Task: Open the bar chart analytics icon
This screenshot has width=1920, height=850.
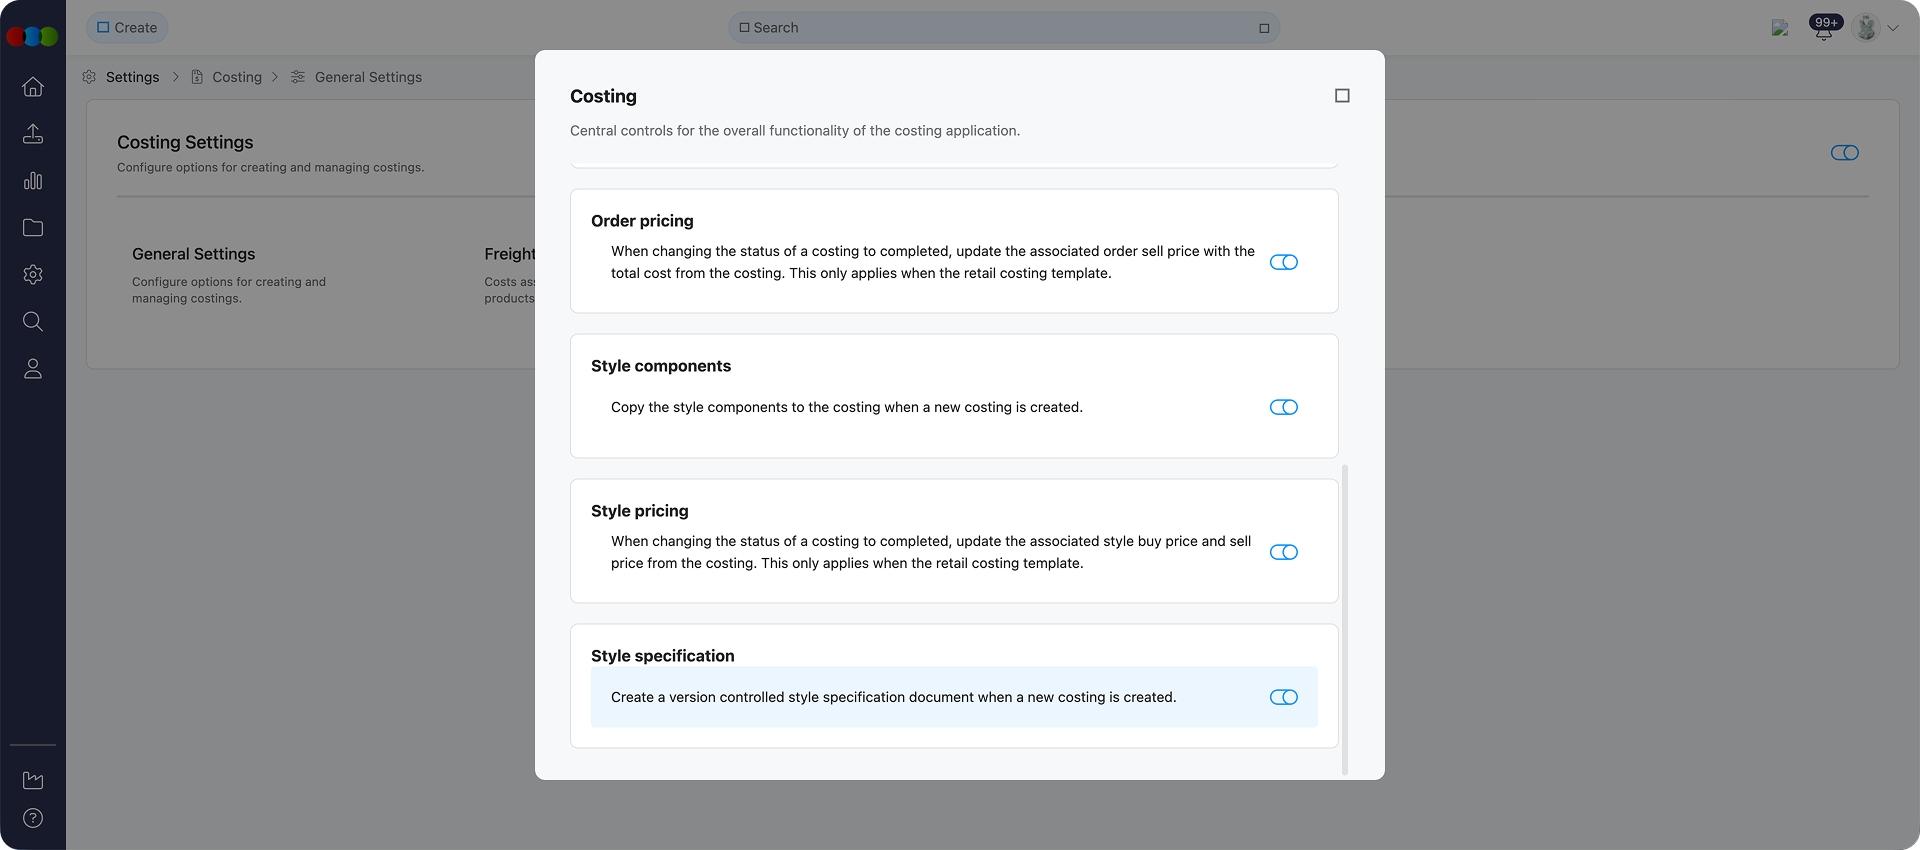Action: click(33, 181)
